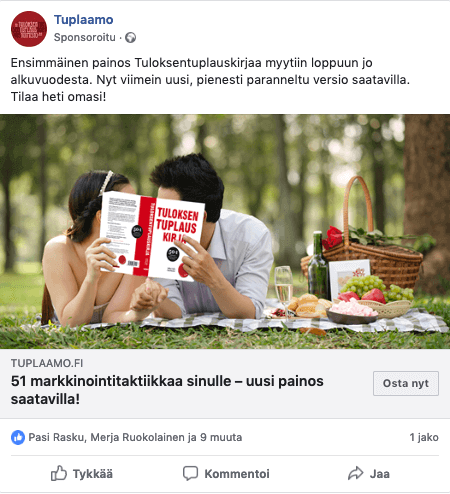Click the globe public-audience icon
Screen dimensions: 450x494
pyautogui.click(x=130, y=38)
